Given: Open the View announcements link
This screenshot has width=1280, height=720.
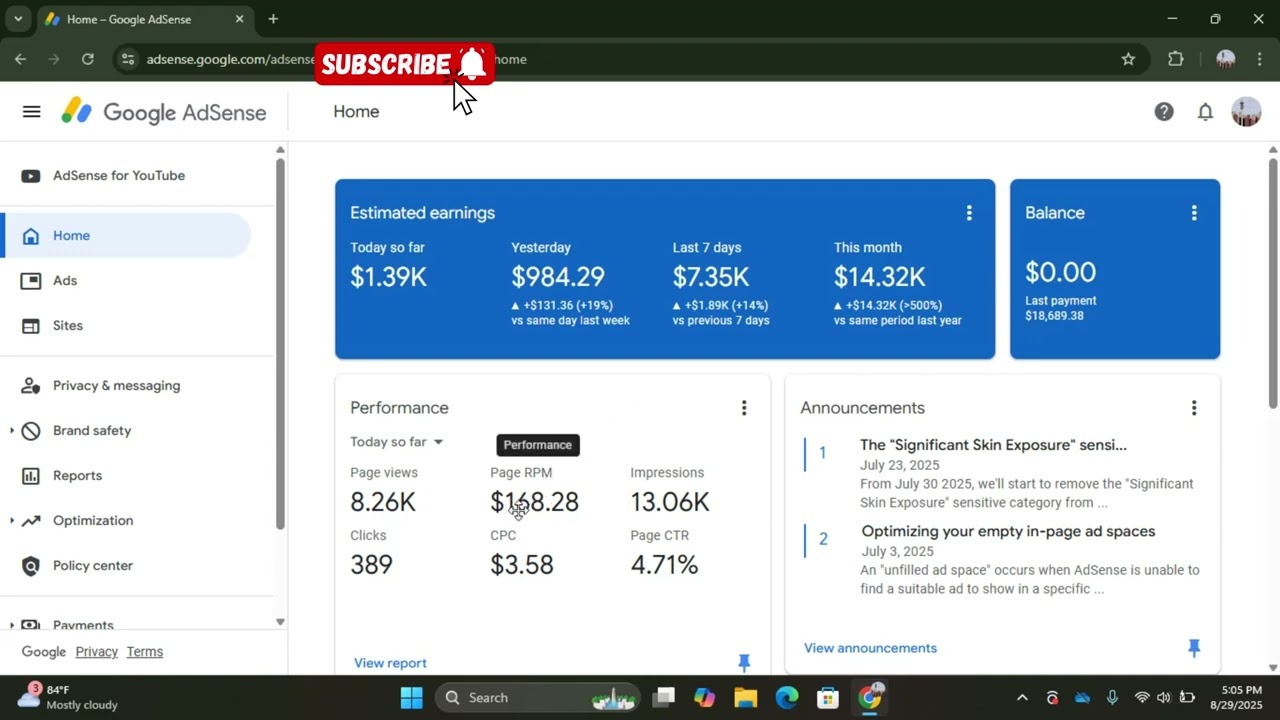Looking at the screenshot, I should 870,648.
